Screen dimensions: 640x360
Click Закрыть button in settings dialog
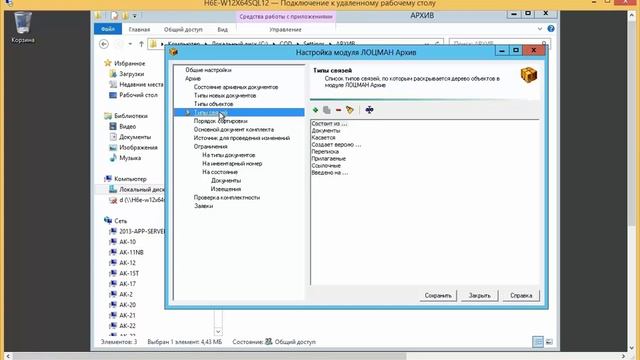[480, 296]
